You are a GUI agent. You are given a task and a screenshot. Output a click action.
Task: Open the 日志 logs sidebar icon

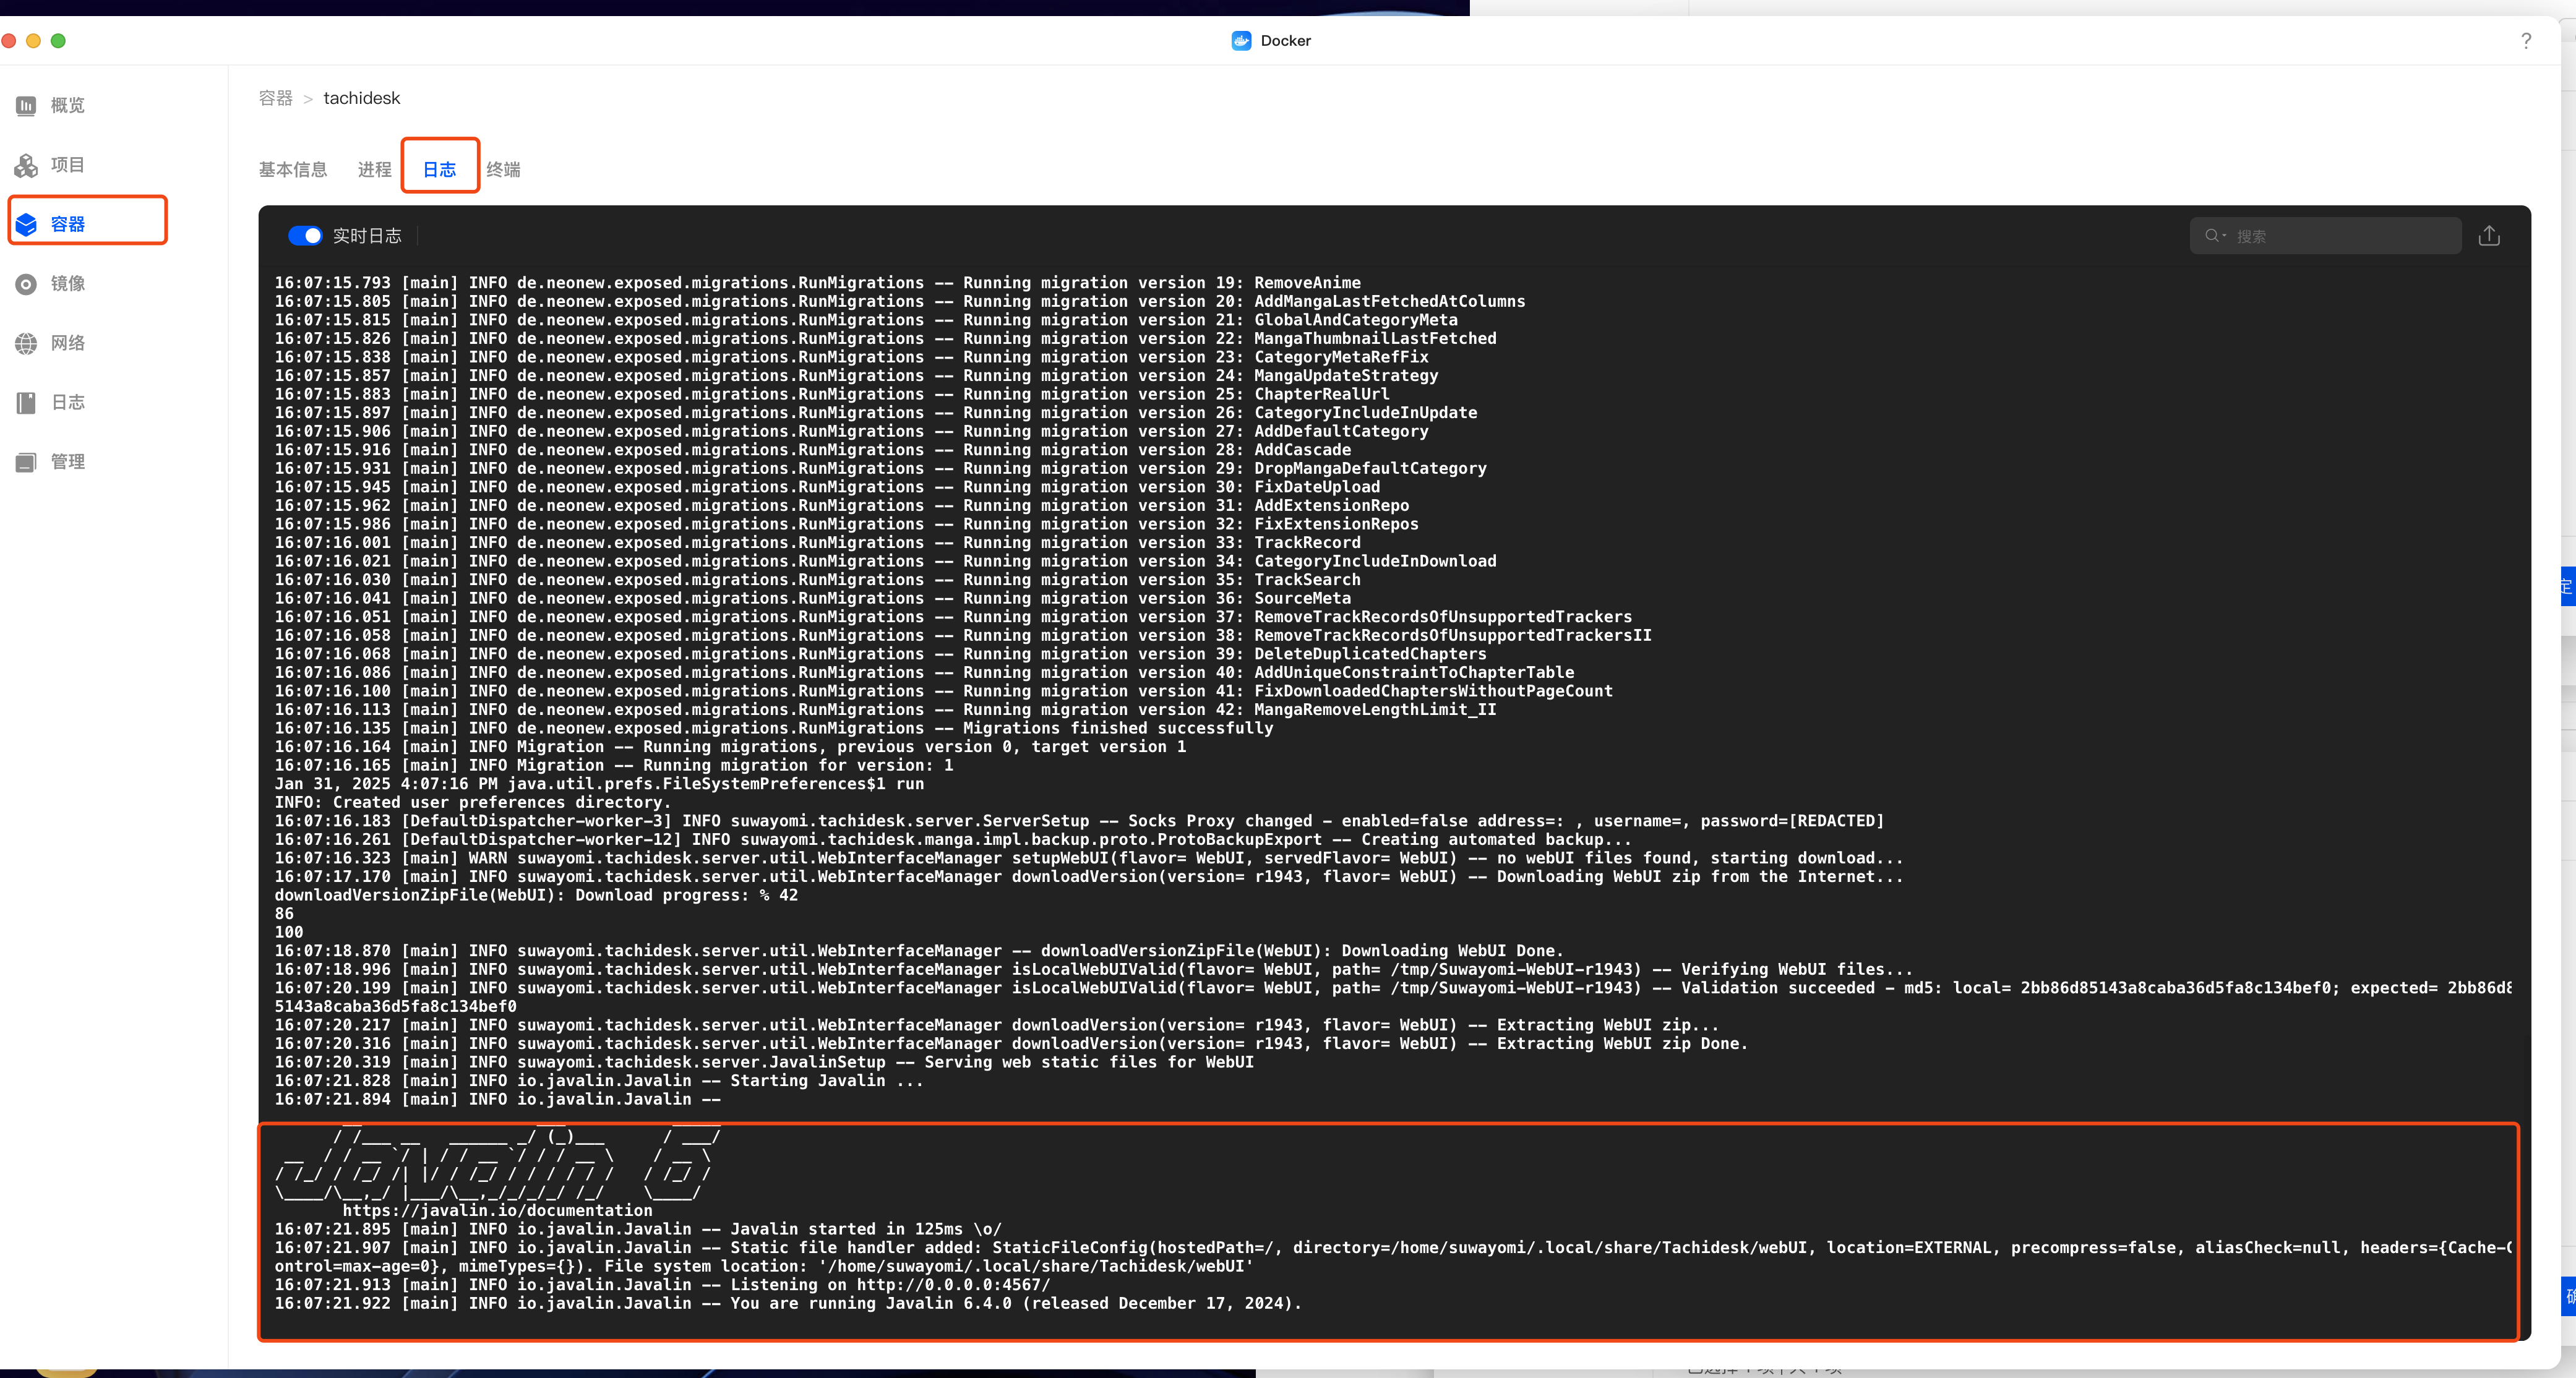pyautogui.click(x=26, y=402)
